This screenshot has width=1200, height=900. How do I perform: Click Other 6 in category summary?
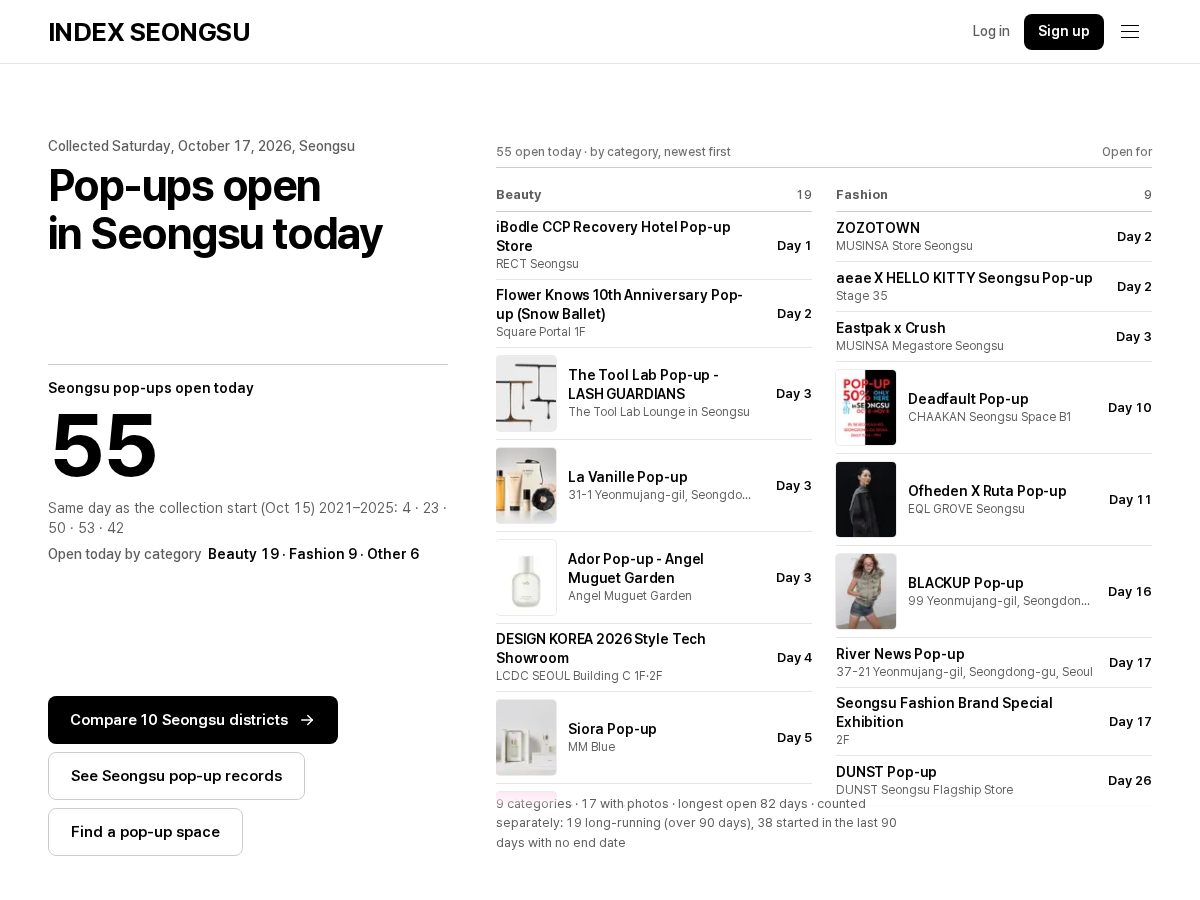click(x=393, y=554)
